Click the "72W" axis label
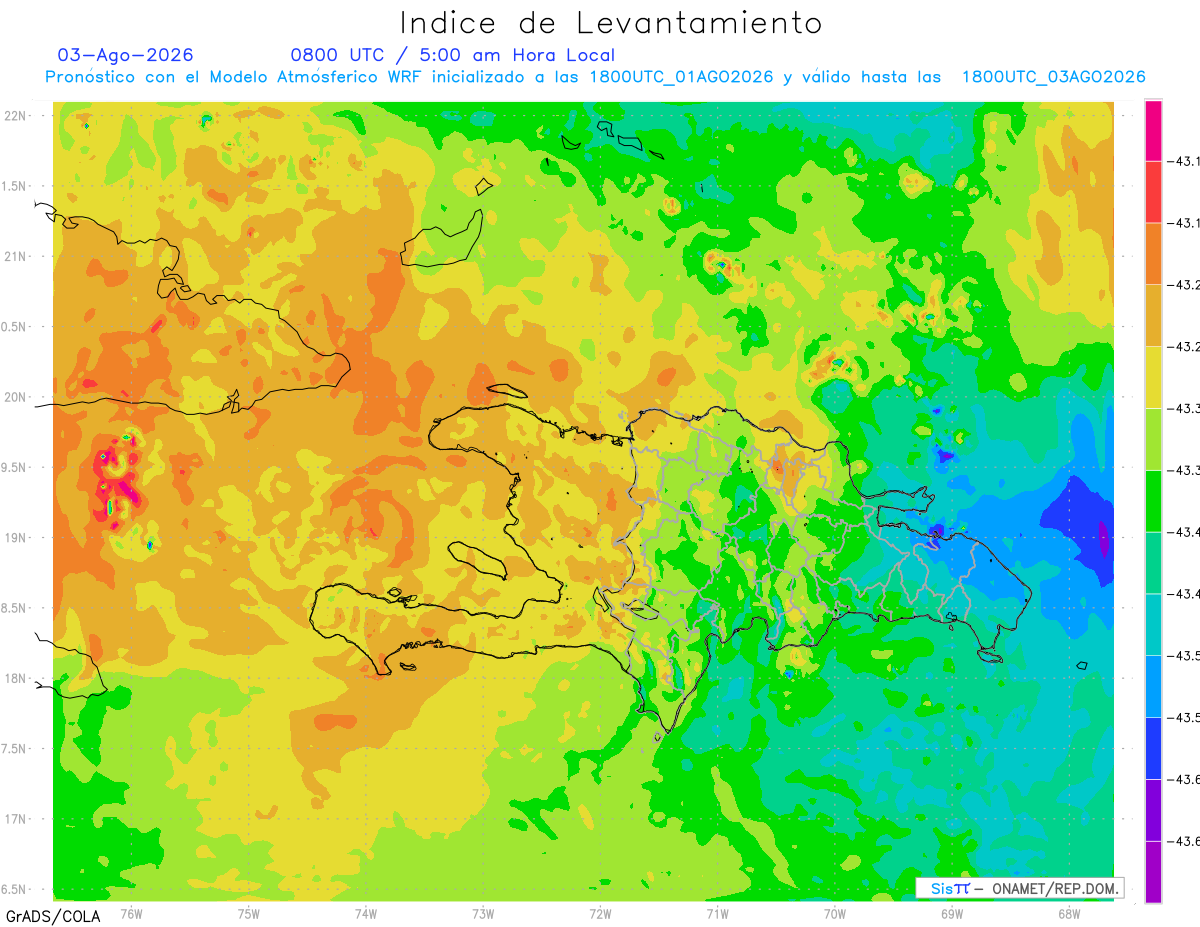This screenshot has width=1200, height=927. tap(600, 914)
